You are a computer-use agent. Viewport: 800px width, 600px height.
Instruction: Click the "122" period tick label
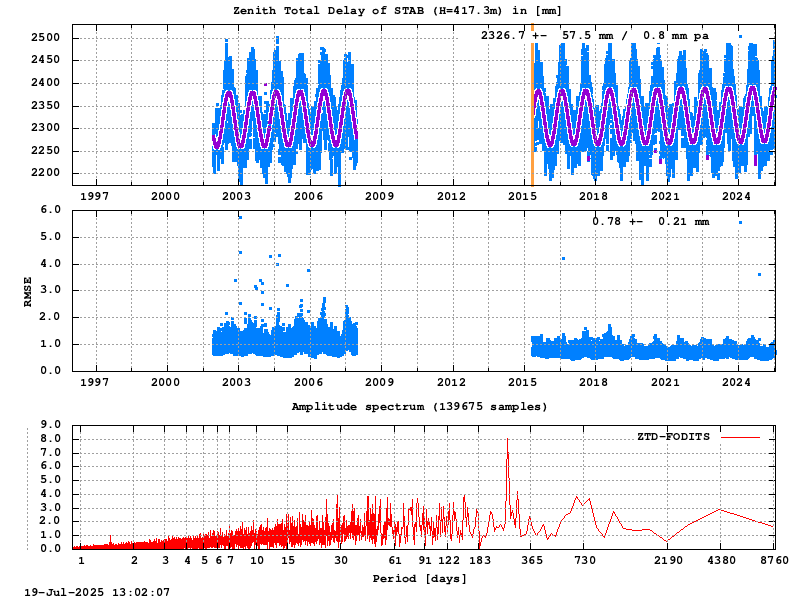click(x=448, y=561)
